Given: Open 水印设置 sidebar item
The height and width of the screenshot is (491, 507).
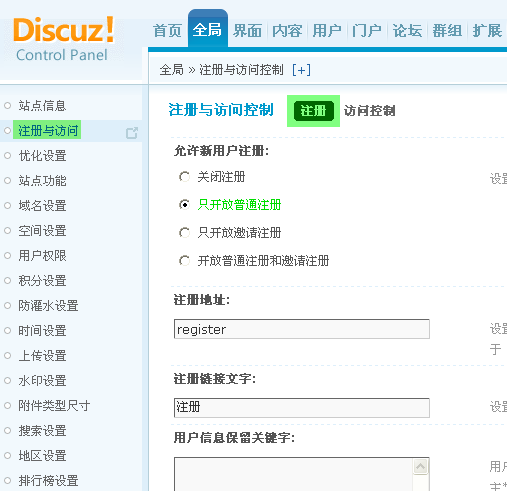Looking at the screenshot, I should [x=42, y=381].
